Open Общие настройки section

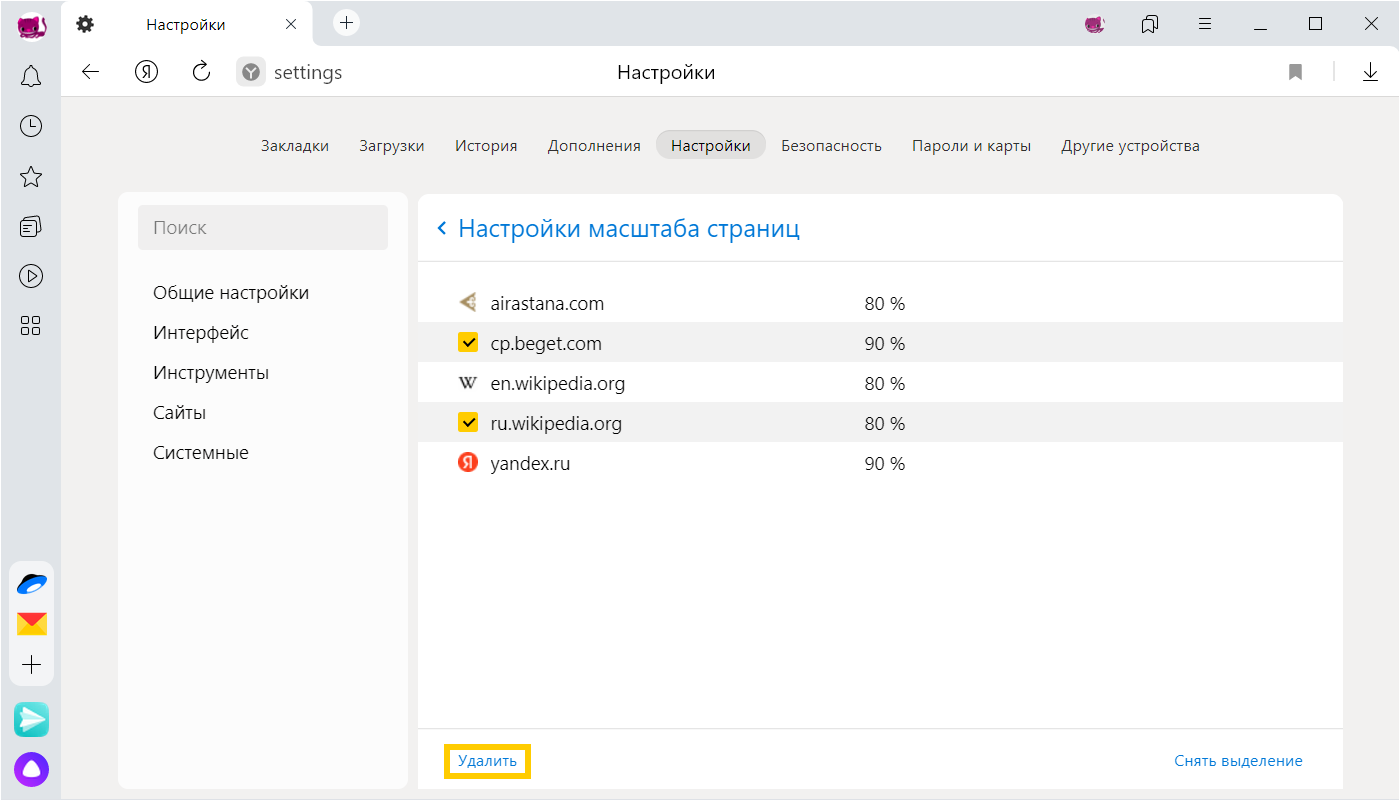click(231, 293)
